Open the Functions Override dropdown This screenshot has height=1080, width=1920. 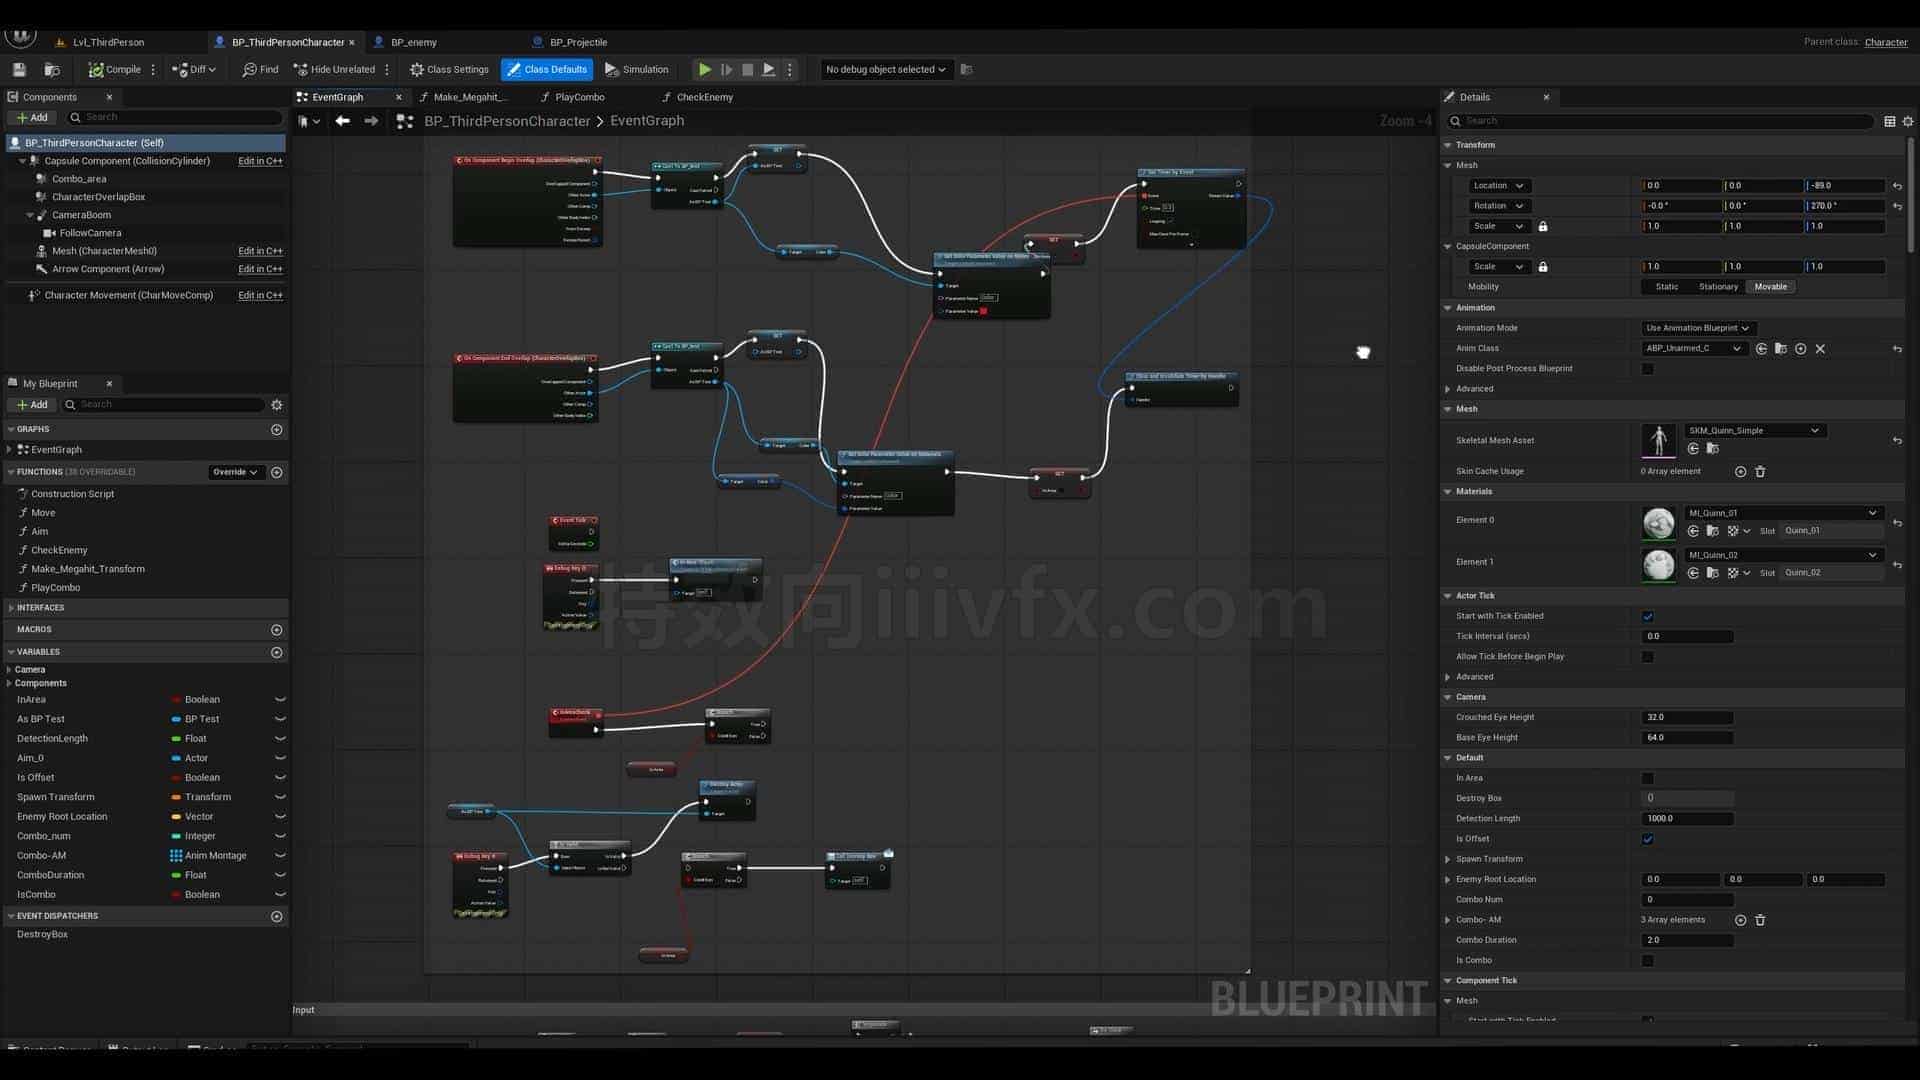[235, 472]
